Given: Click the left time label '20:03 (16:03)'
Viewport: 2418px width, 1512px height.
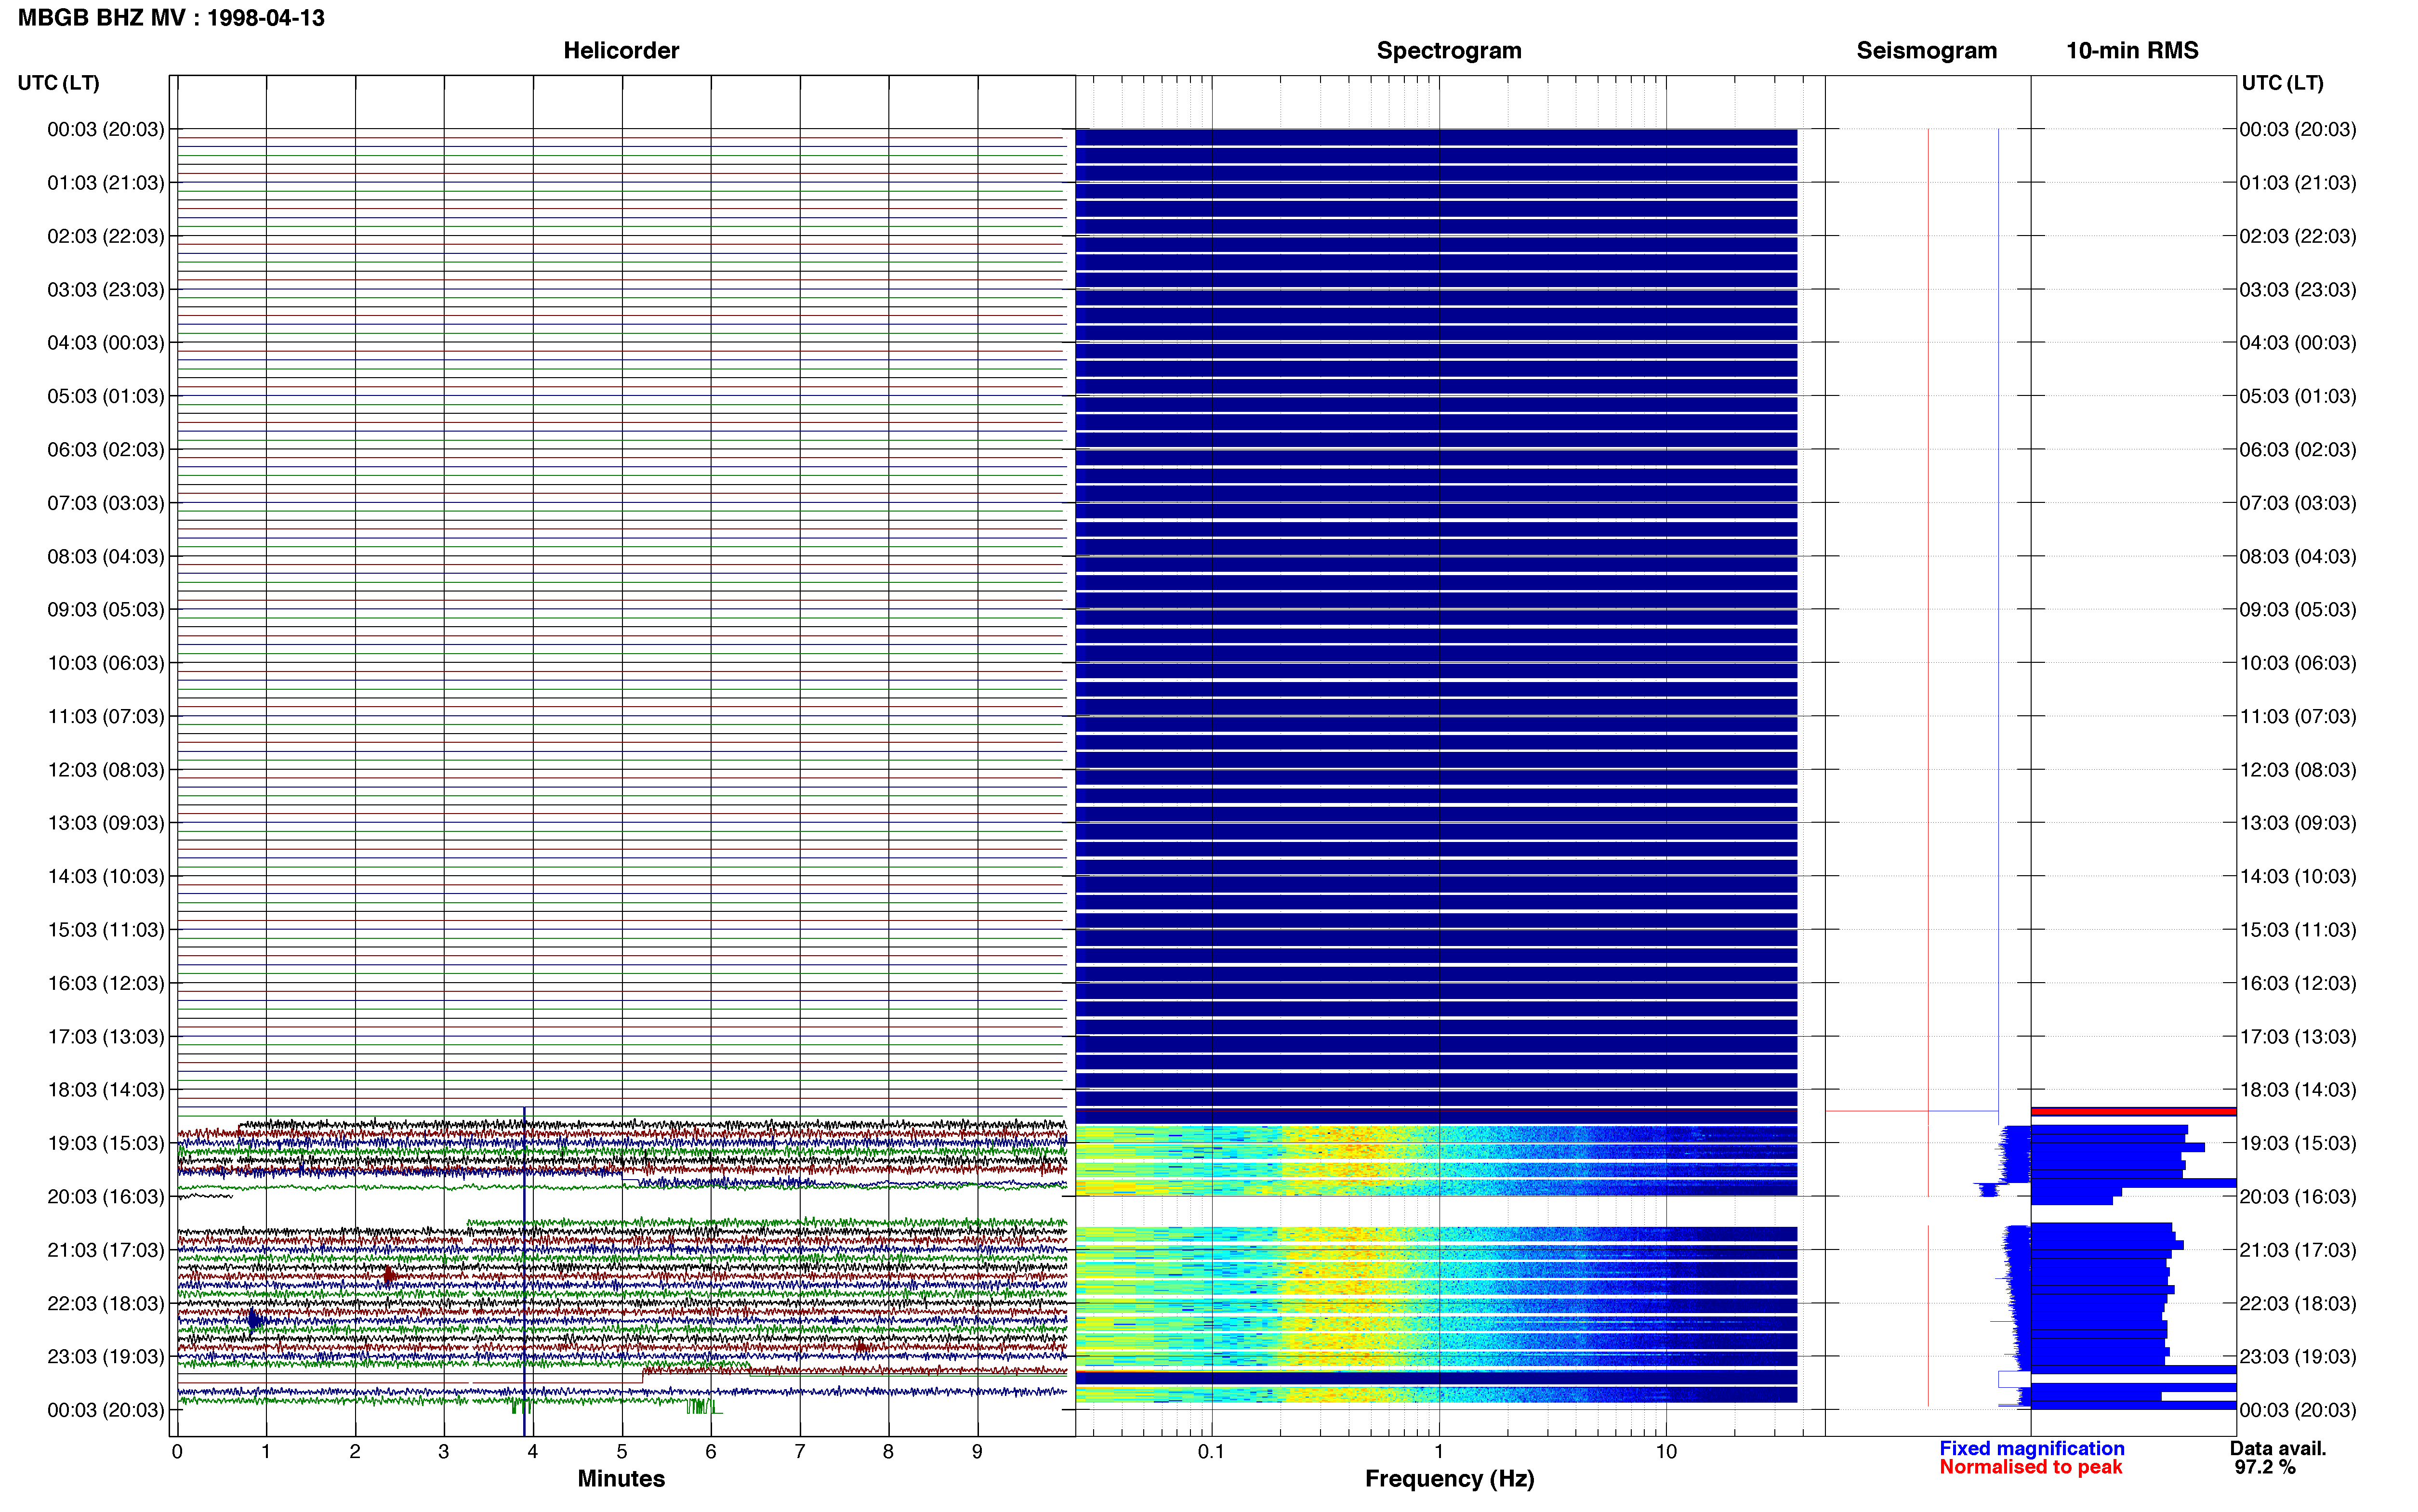Looking at the screenshot, I should (106, 1196).
